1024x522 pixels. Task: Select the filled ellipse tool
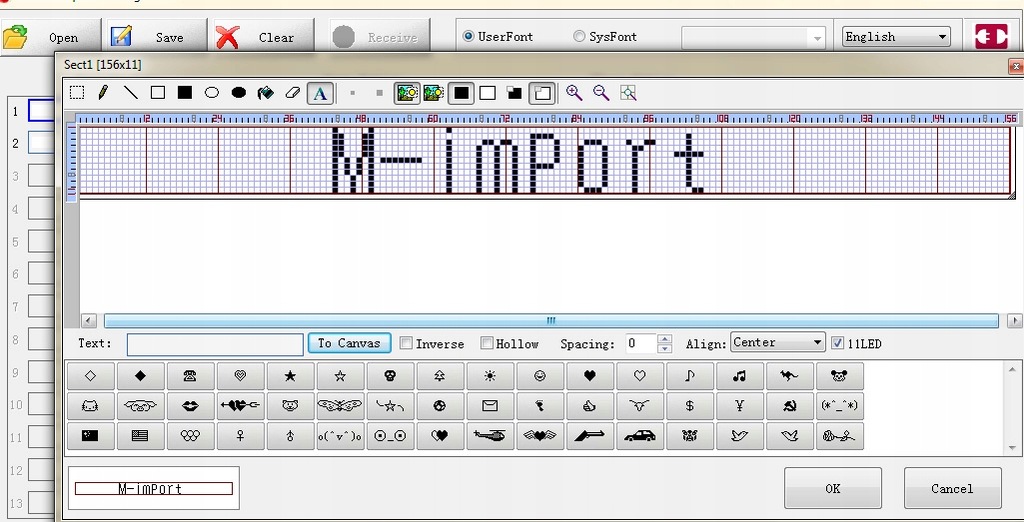coord(239,93)
